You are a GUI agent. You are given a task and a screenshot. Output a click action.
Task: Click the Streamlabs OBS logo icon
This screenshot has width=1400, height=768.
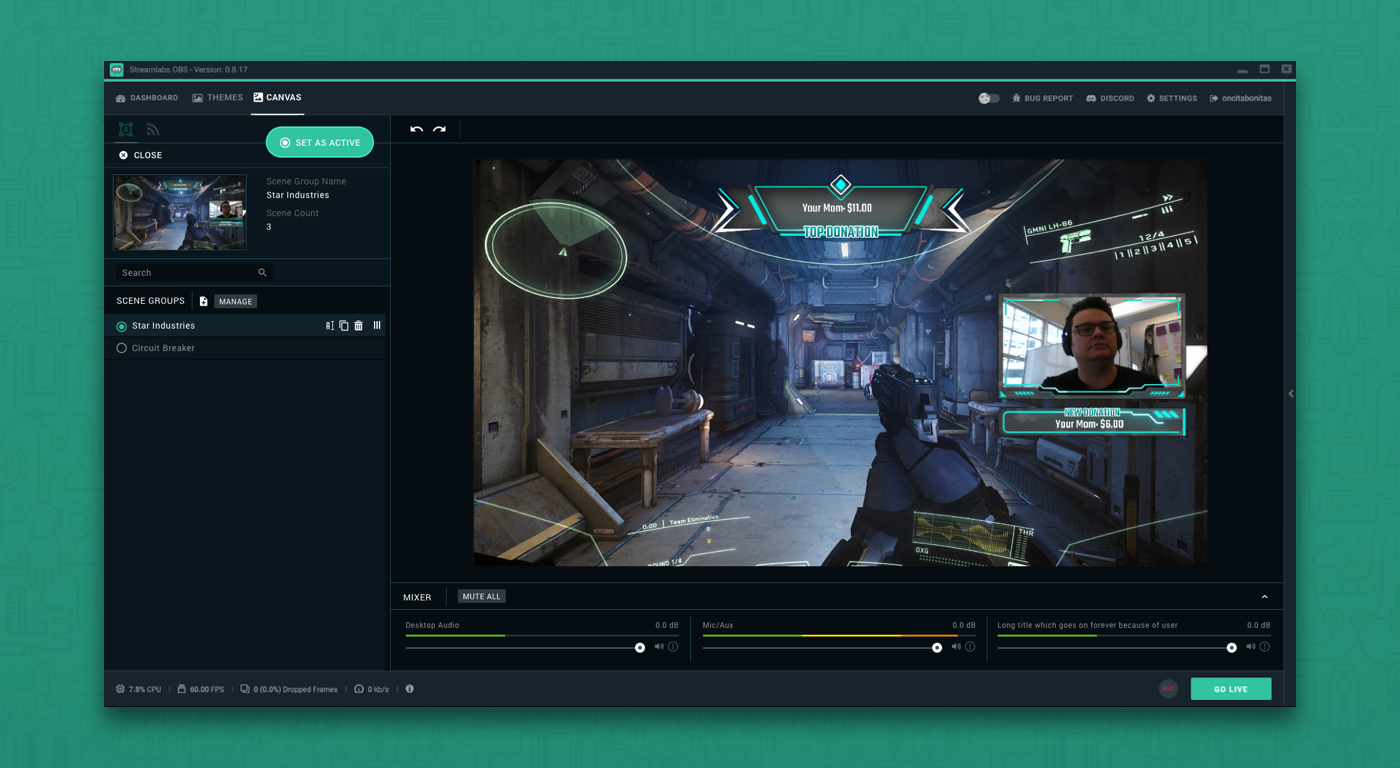click(117, 70)
